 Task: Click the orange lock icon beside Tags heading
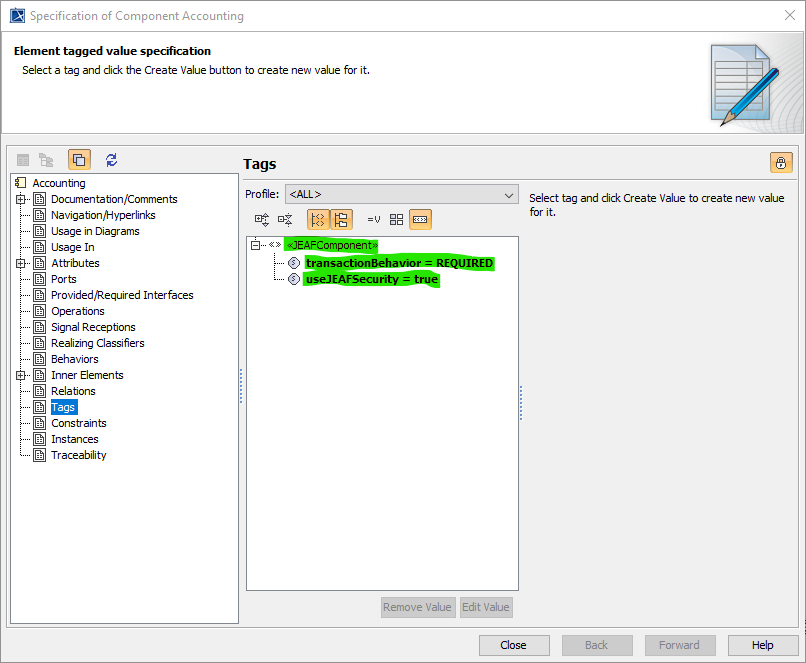click(781, 163)
